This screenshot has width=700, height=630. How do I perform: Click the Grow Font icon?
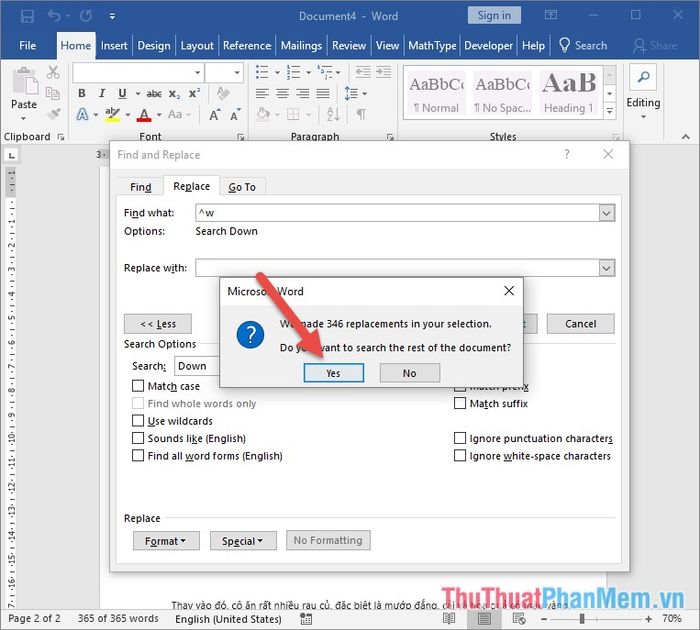pyautogui.click(x=215, y=115)
